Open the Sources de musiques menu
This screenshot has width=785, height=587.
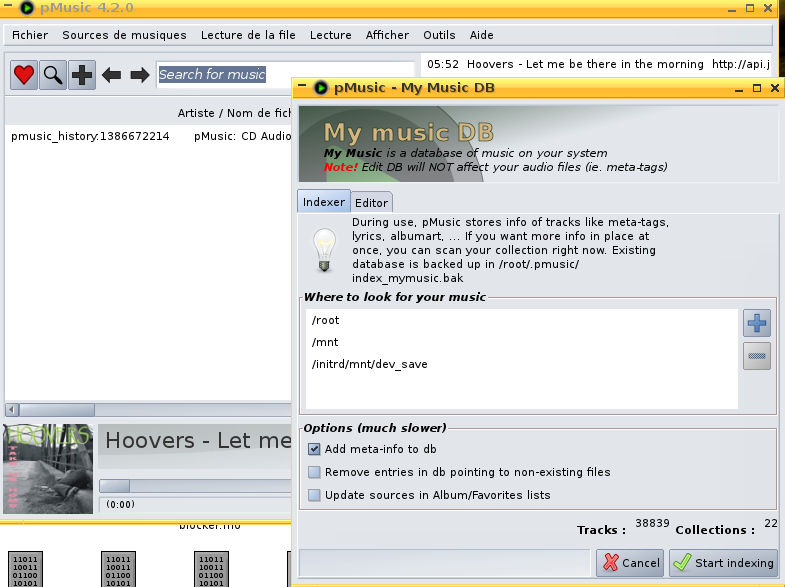coord(124,35)
